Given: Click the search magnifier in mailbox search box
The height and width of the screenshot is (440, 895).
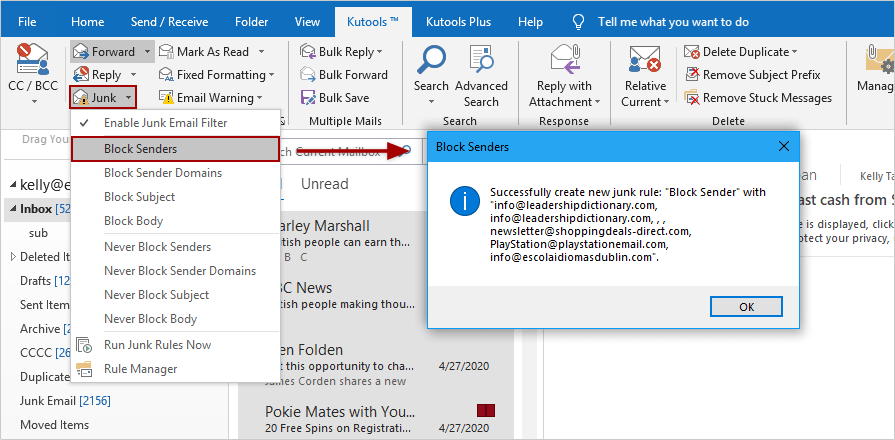Looking at the screenshot, I should click(406, 151).
